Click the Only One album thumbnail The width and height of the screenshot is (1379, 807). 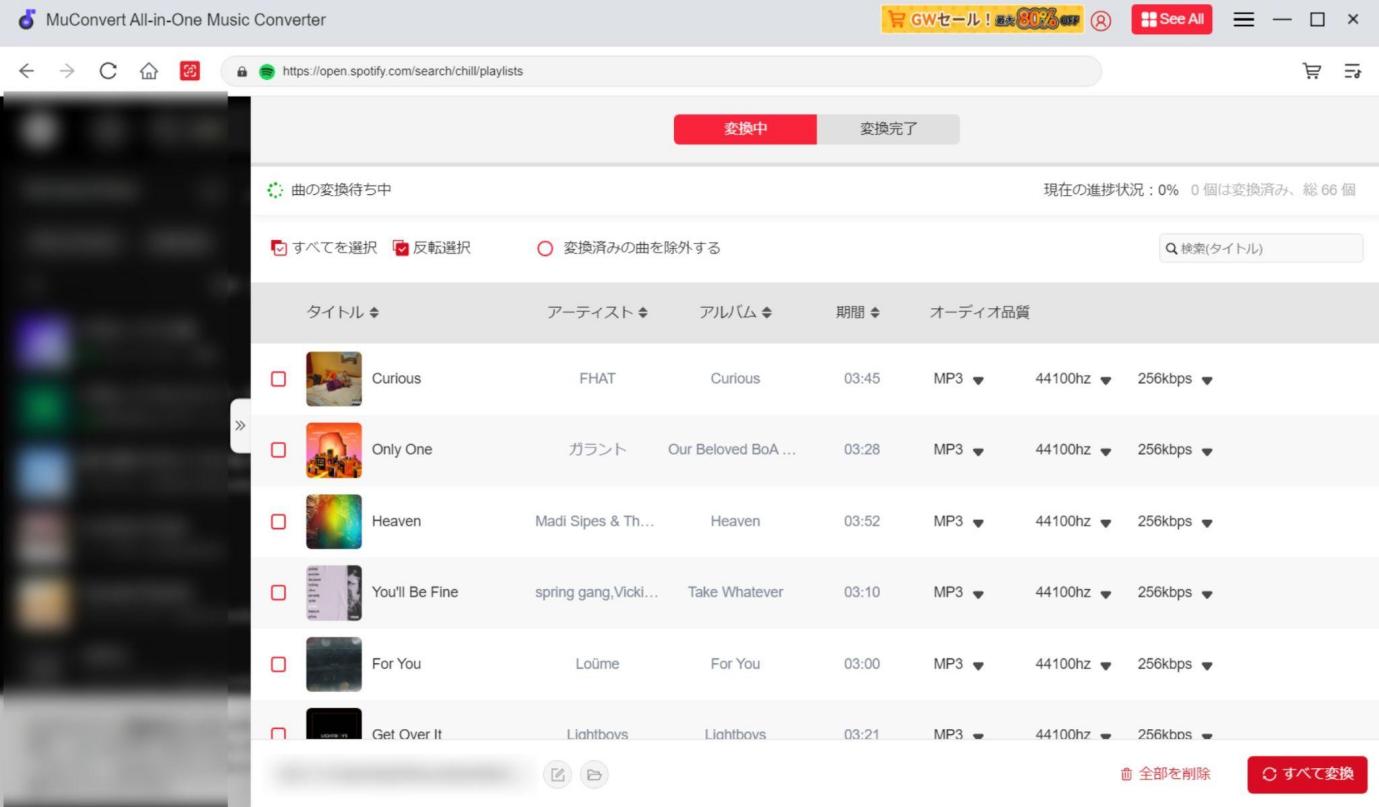tap(334, 450)
